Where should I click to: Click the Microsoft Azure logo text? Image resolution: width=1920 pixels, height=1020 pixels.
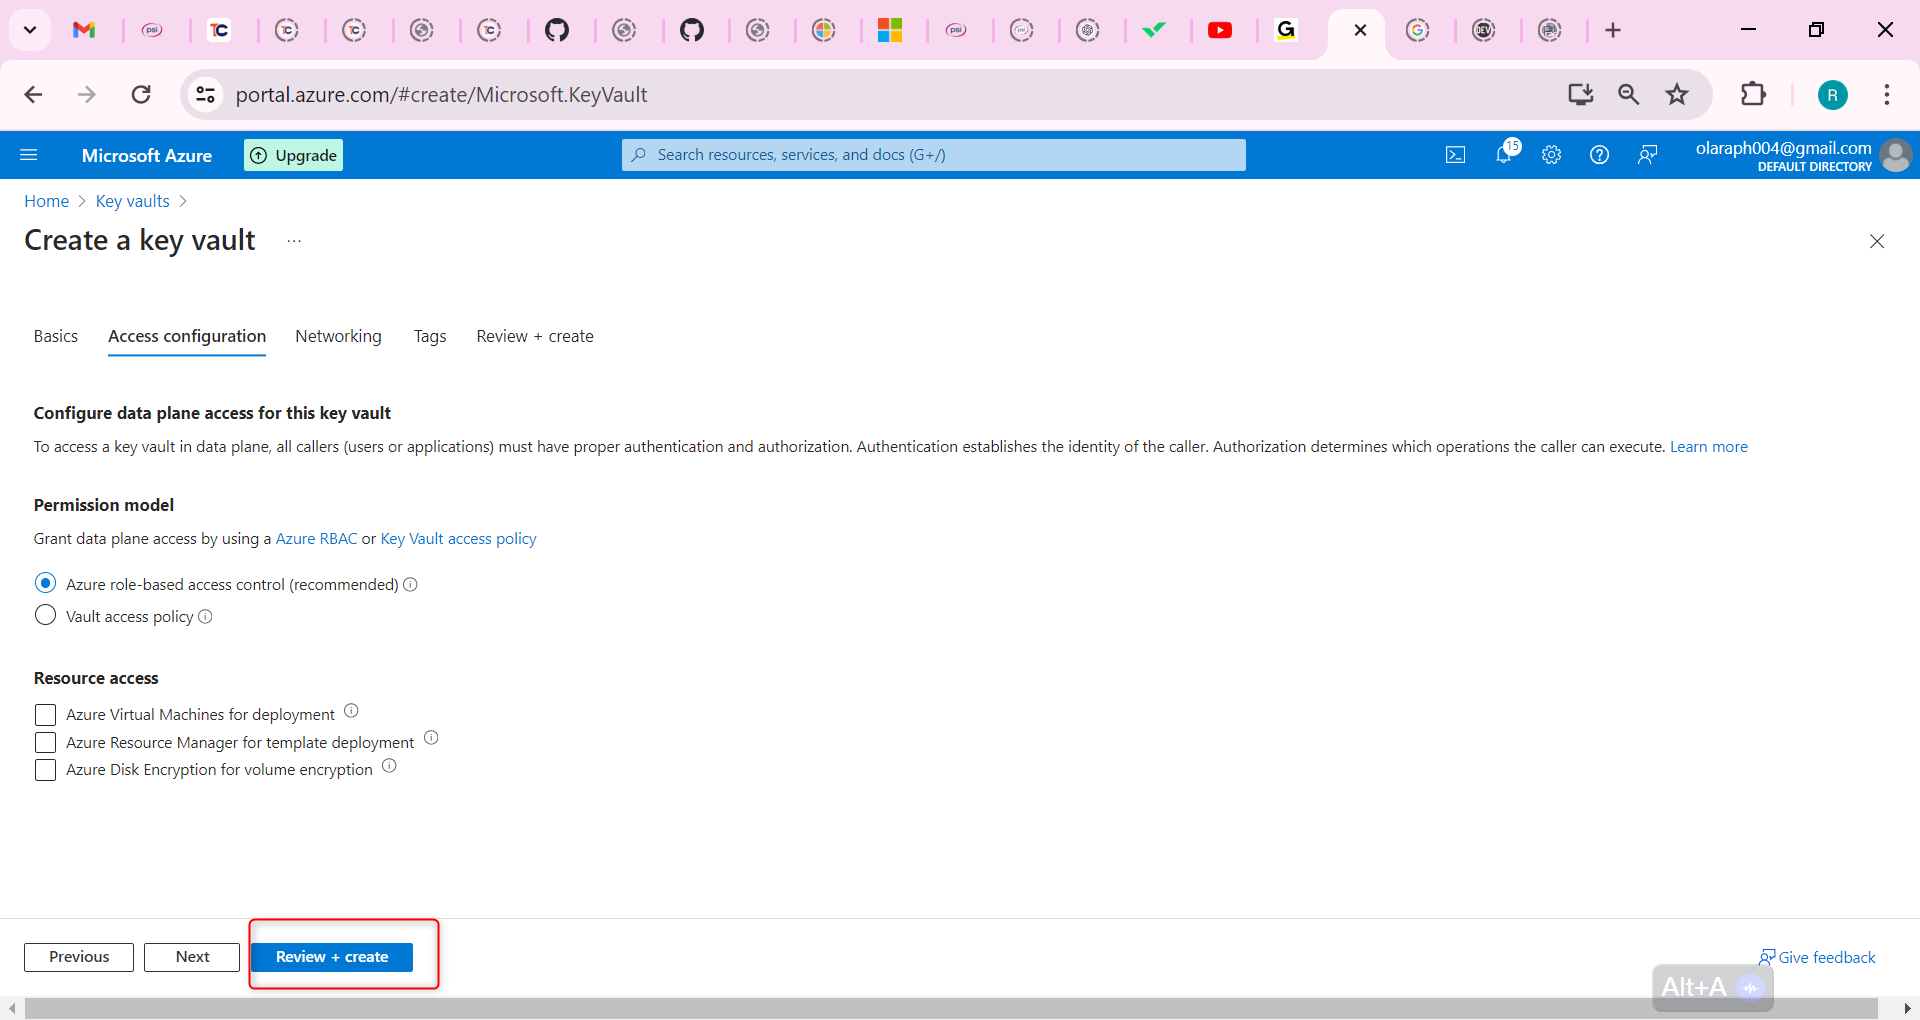[147, 155]
